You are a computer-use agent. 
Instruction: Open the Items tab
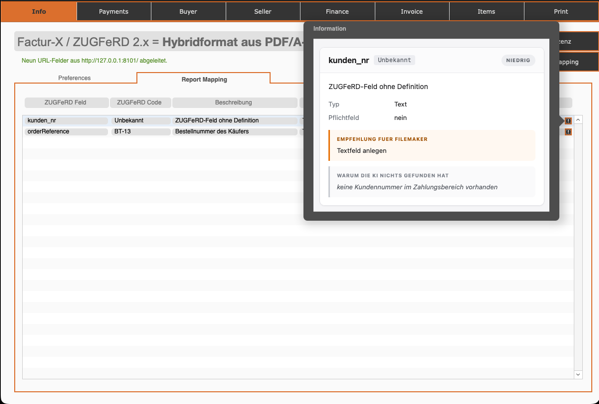point(486,11)
